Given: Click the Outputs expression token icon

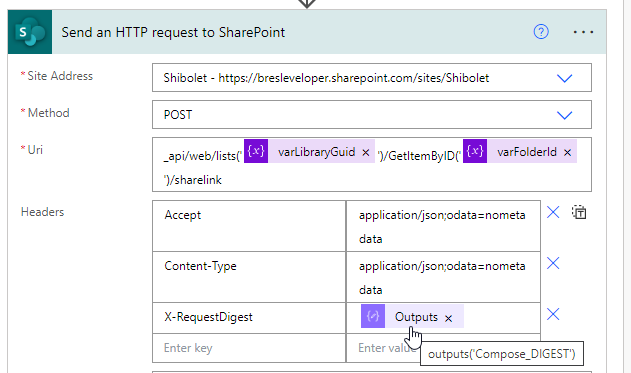Looking at the screenshot, I should (373, 316).
